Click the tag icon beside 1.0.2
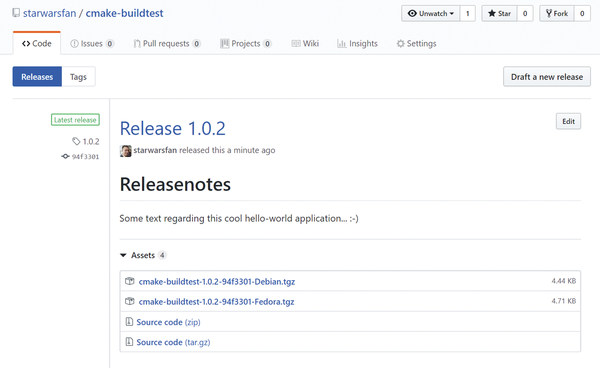This screenshot has height=368, width=600. [76, 142]
